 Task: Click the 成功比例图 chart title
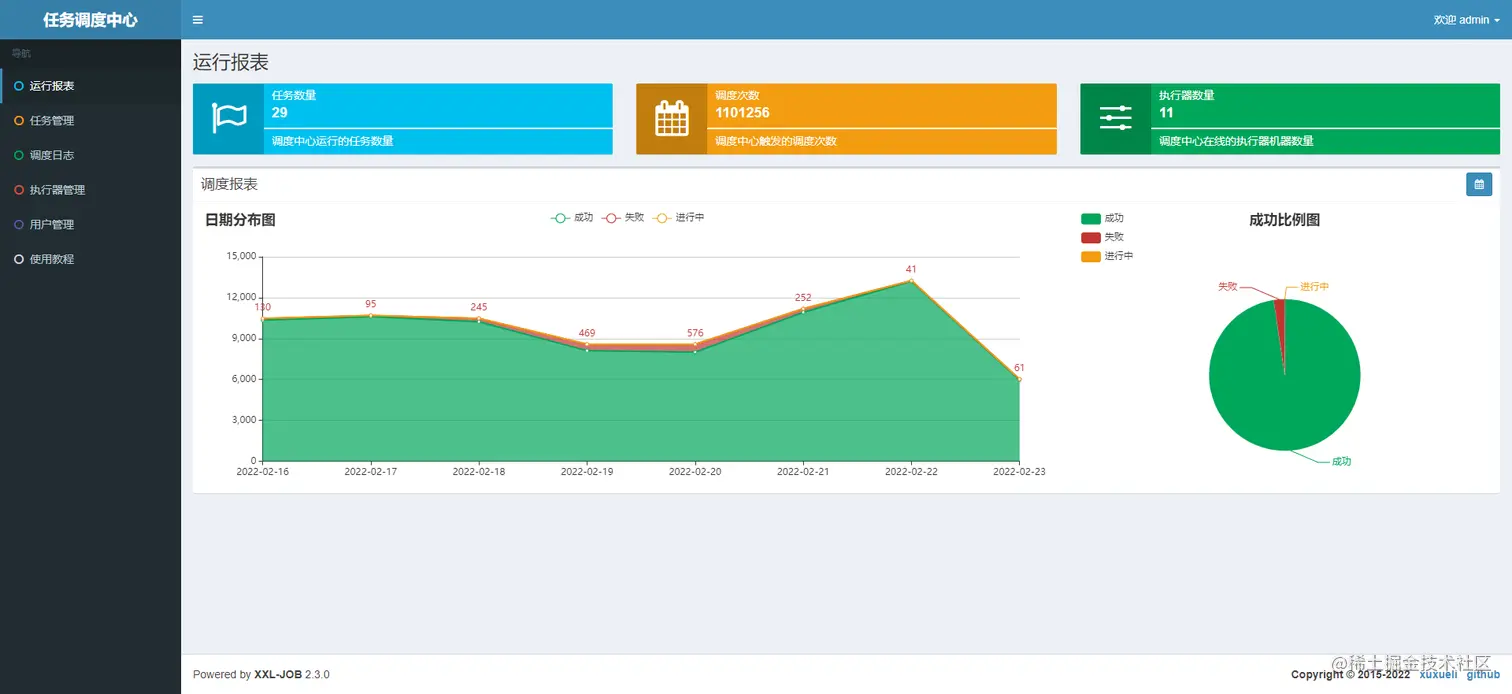click(1285, 220)
